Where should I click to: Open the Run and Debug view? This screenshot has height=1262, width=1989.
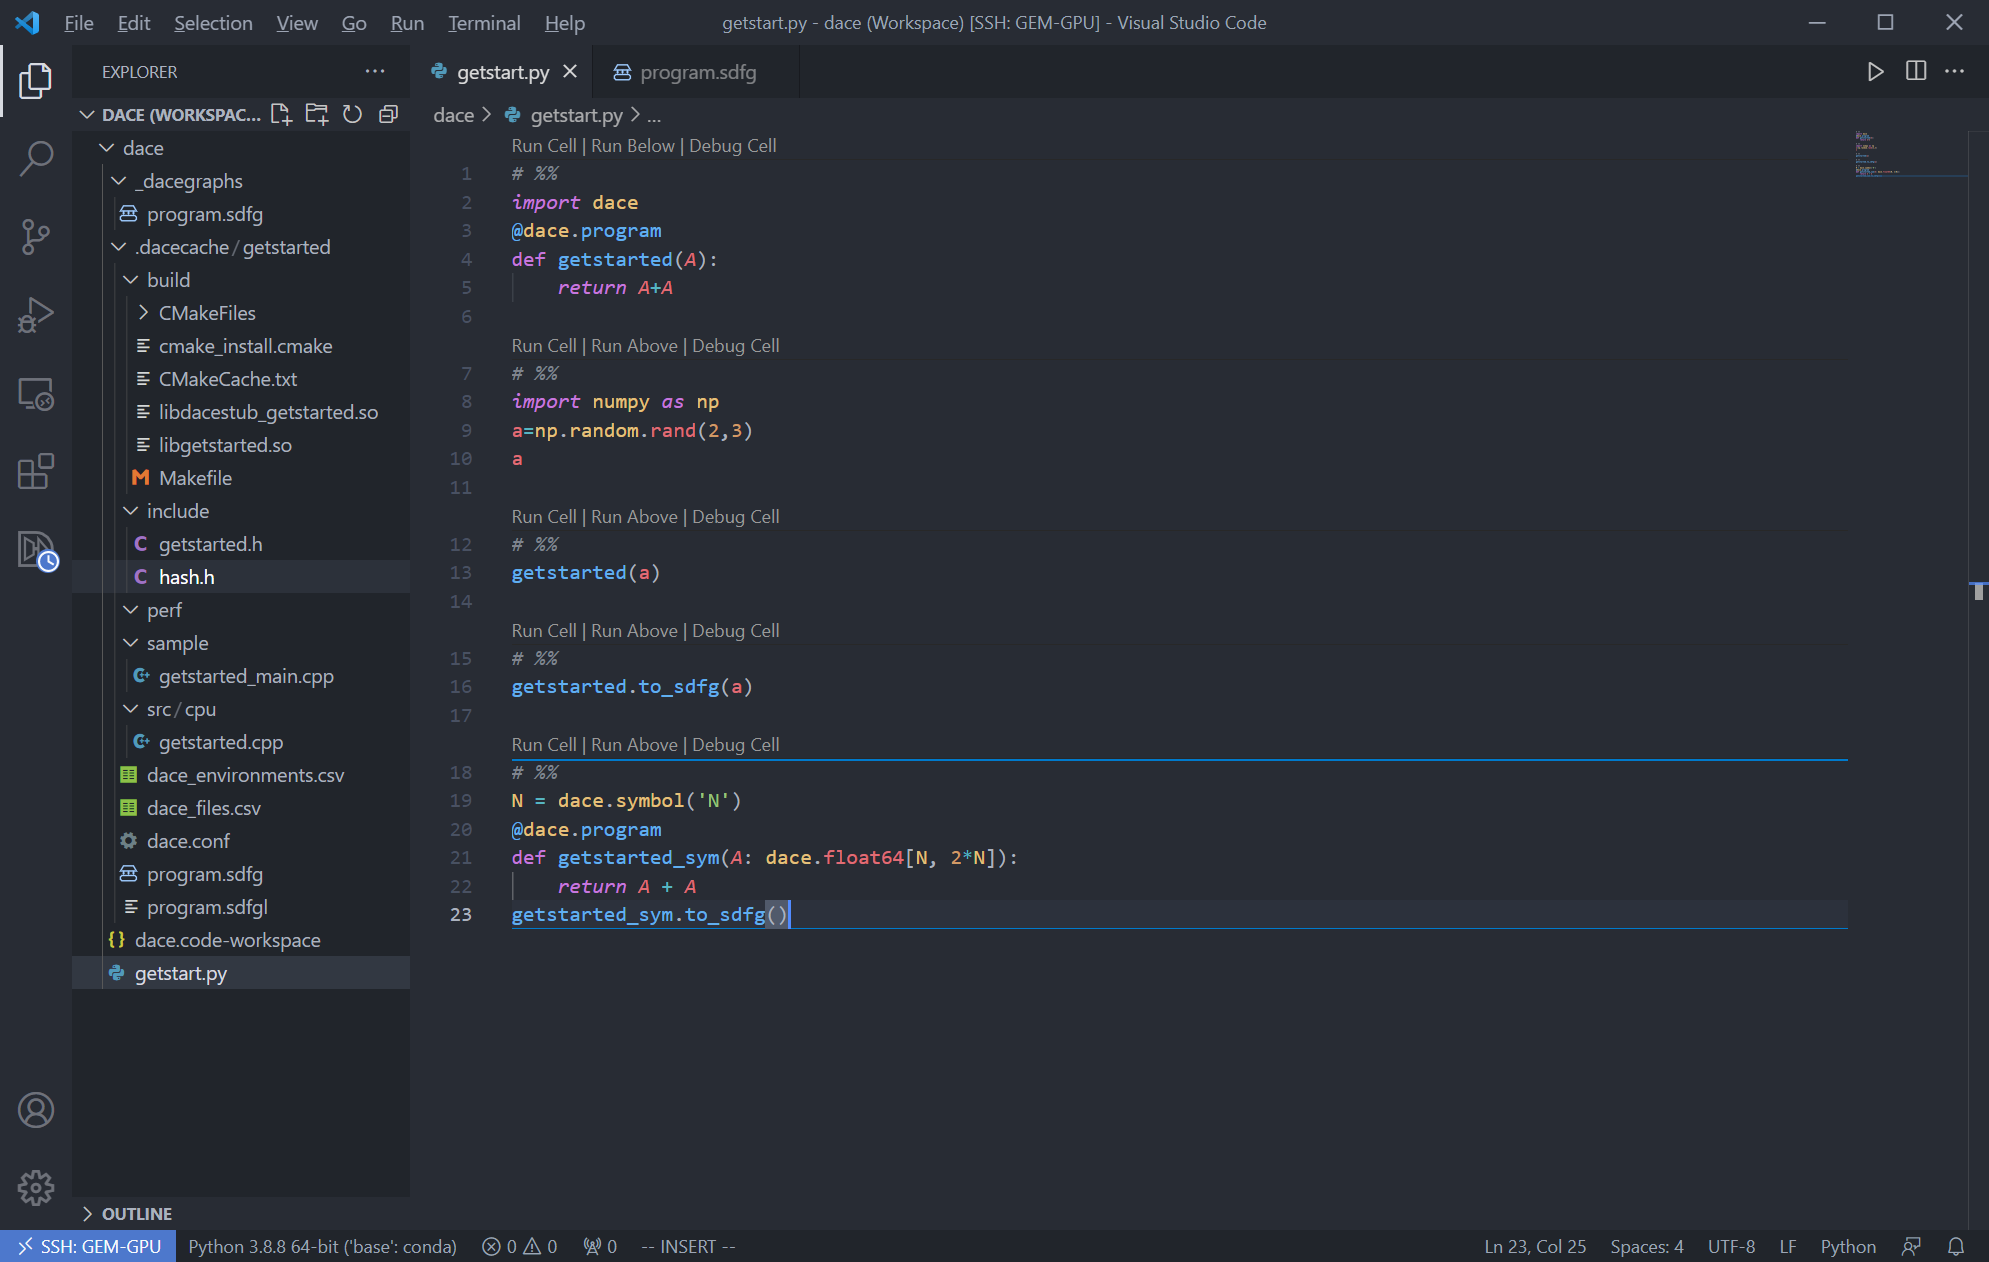36,315
